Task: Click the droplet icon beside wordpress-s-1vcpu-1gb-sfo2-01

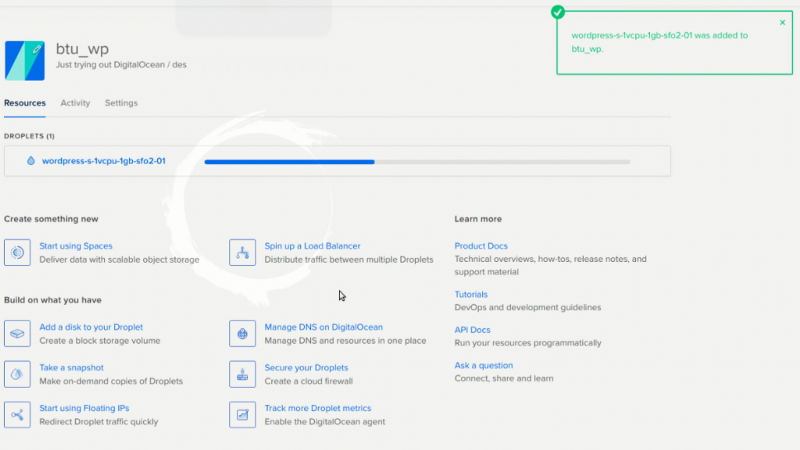Action: tap(31, 161)
